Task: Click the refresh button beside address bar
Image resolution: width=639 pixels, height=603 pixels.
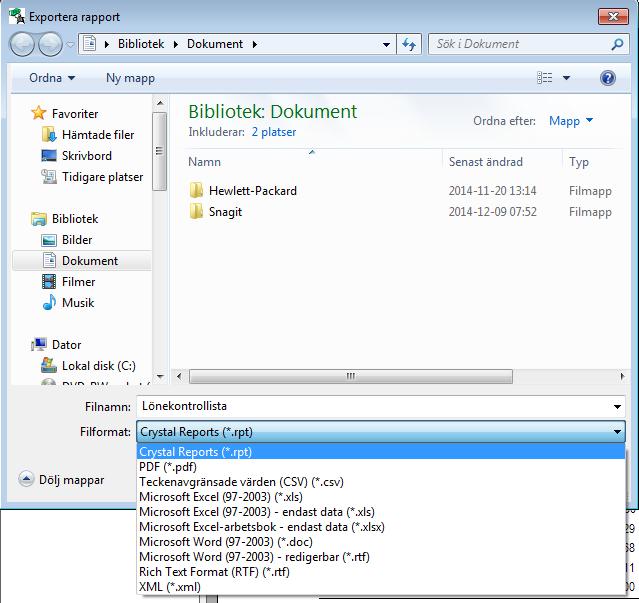Action: 409,44
